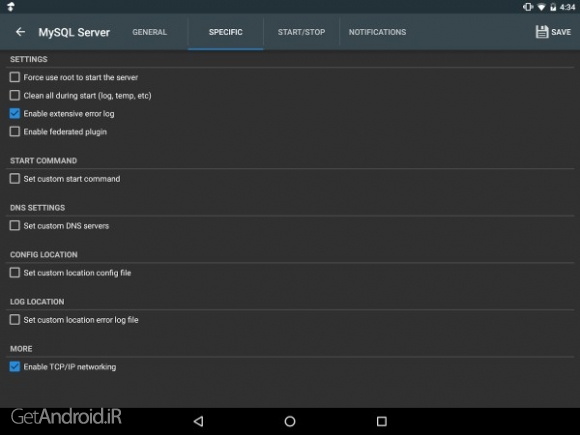Tap the Android home circle button
Viewport: 580px width, 435px height.
[290, 421]
